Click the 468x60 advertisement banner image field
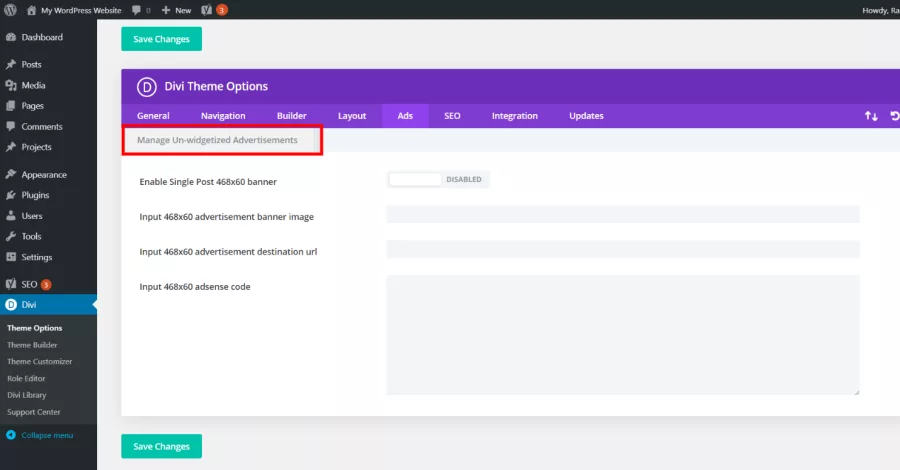900x470 pixels. click(x=623, y=214)
